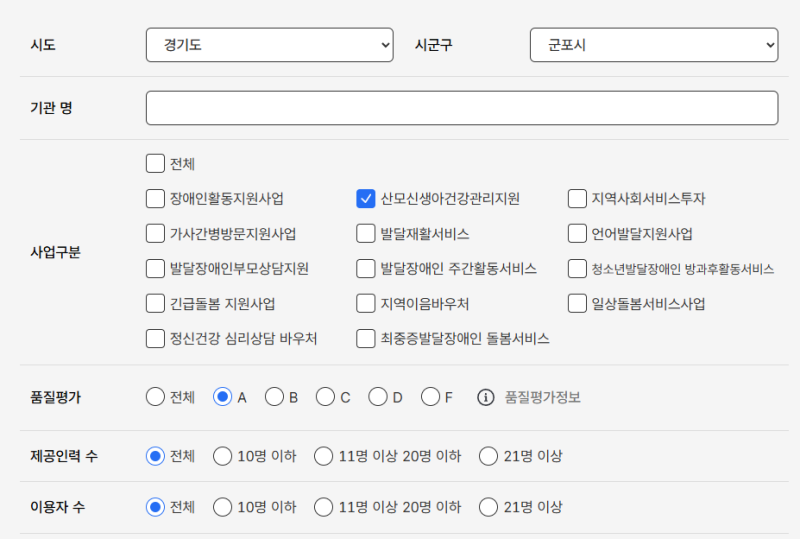This screenshot has height=539, width=800.
Task: Select 21명 이상 for 제공인력 수
Action: point(488,456)
